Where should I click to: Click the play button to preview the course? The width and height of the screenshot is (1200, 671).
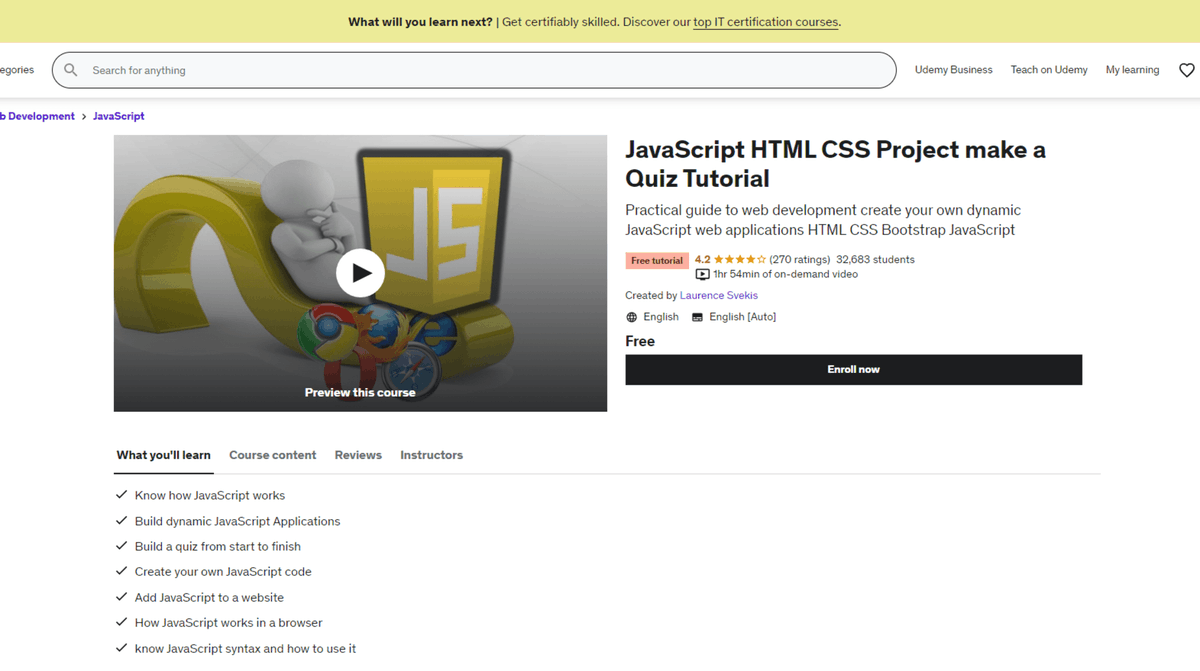click(360, 273)
